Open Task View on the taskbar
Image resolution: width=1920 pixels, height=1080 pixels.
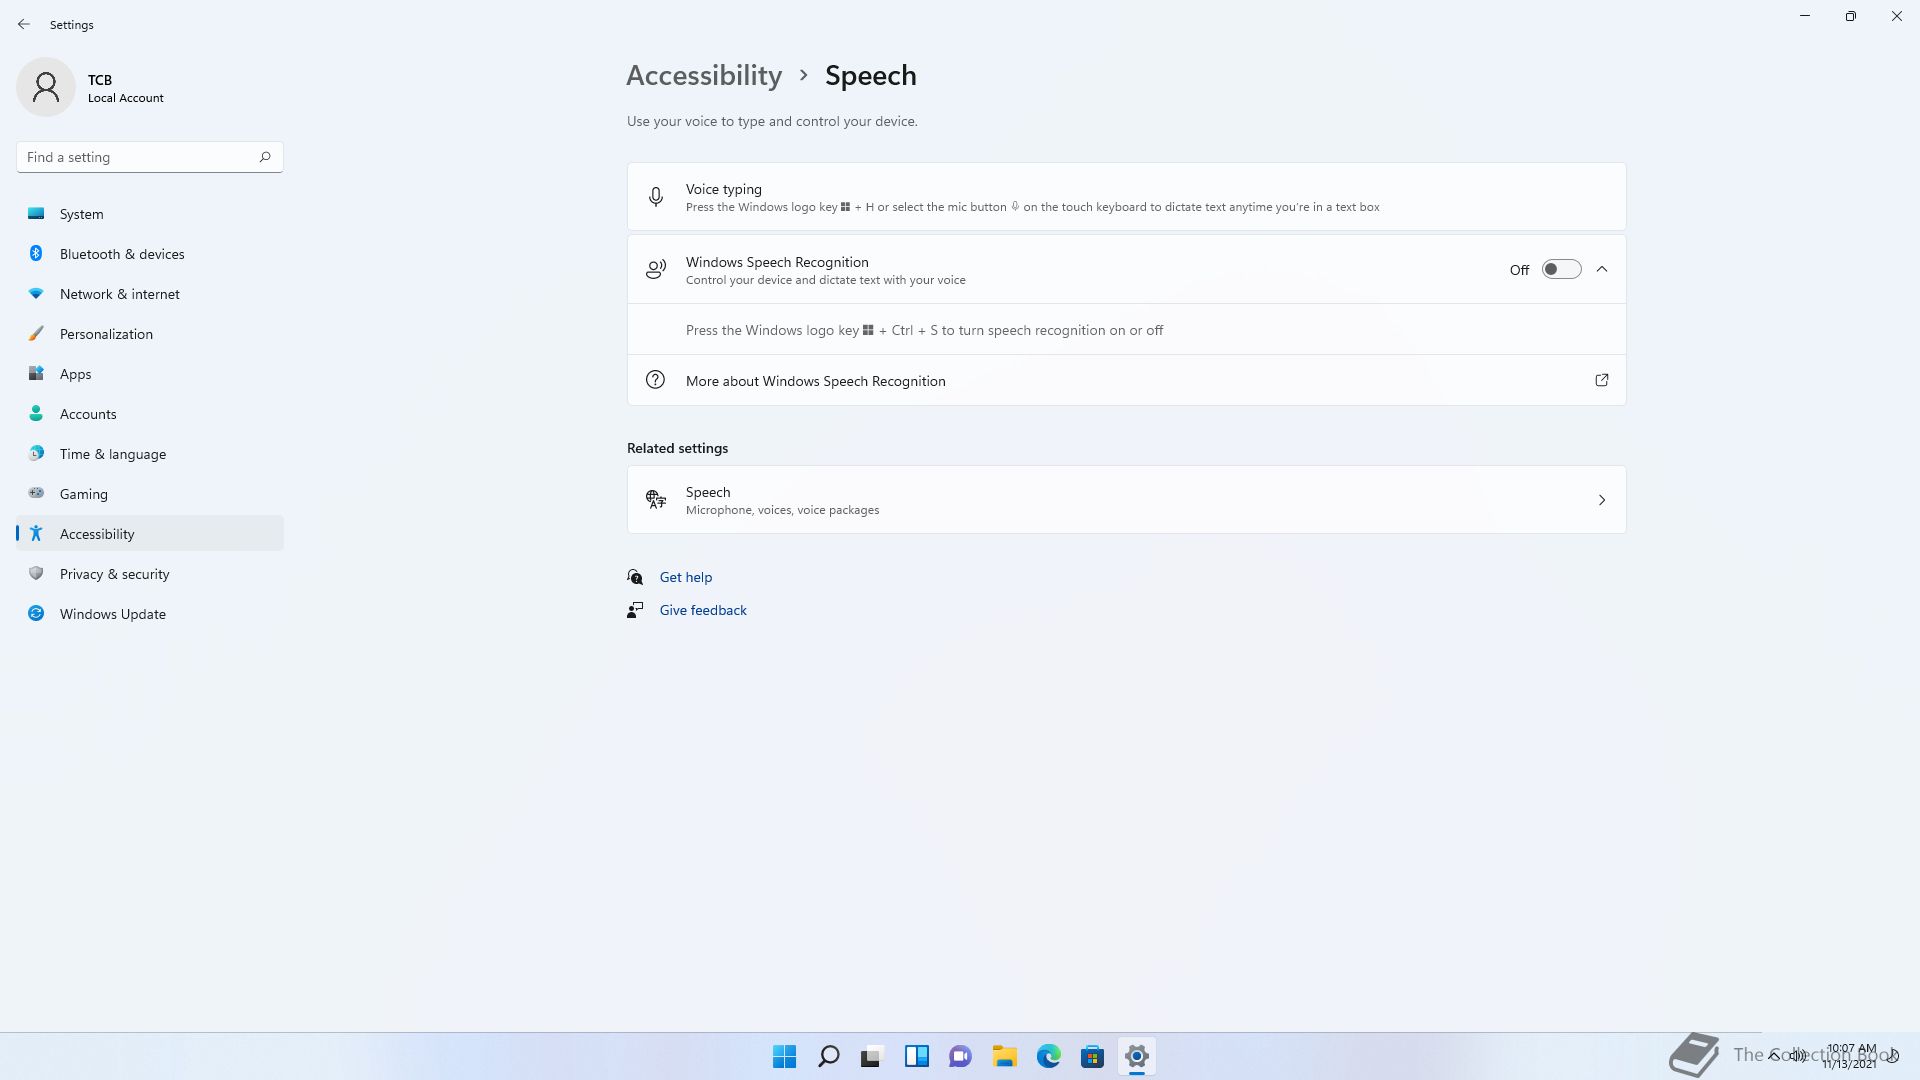click(x=872, y=1056)
